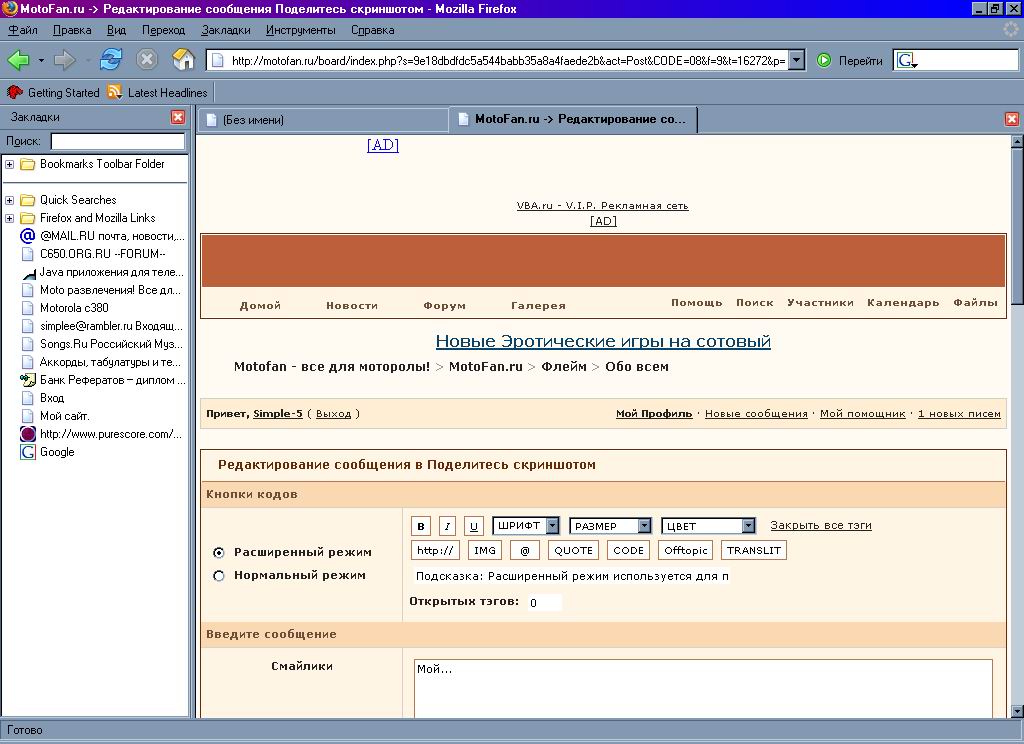The width and height of the screenshot is (1024, 744).
Task: Open the Переход menu
Action: pyautogui.click(x=163, y=30)
